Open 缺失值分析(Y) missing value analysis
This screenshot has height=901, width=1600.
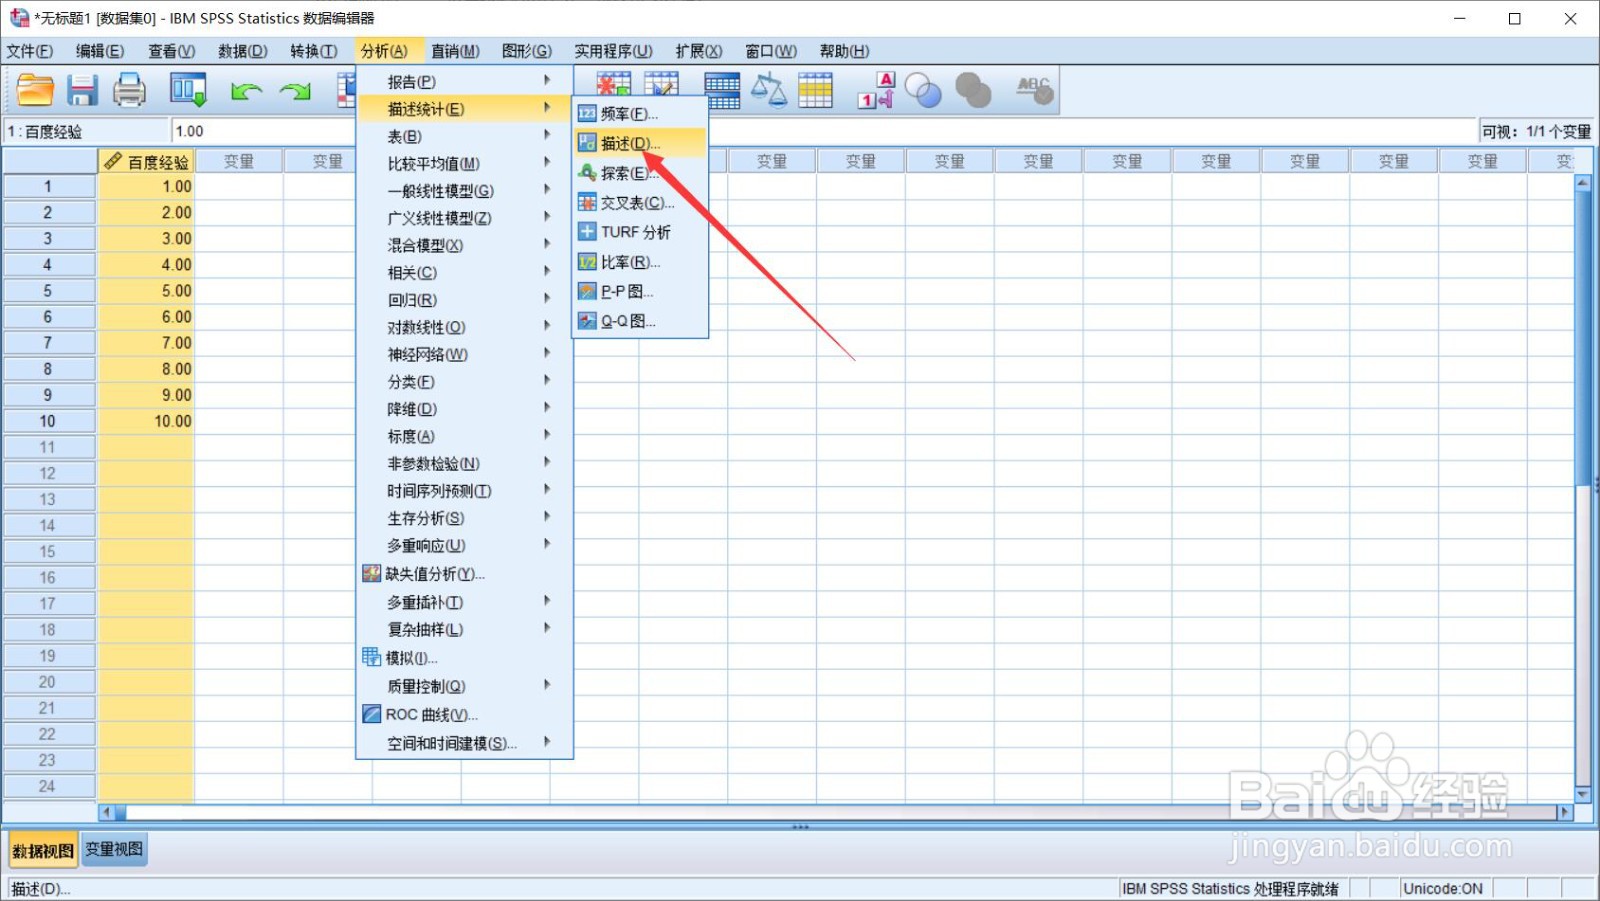(464, 574)
